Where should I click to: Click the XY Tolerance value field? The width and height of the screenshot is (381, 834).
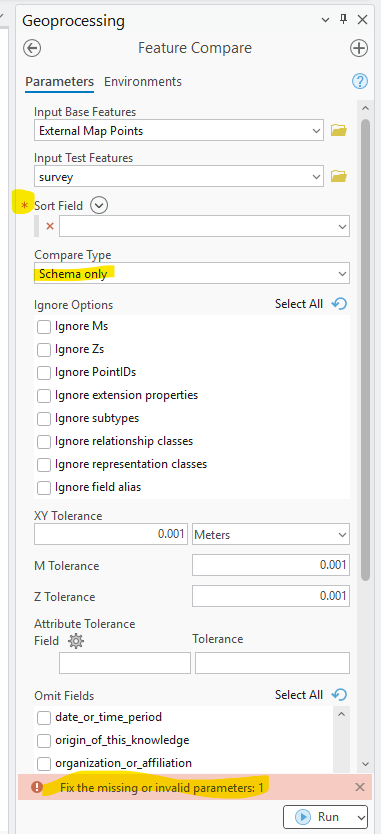111,534
